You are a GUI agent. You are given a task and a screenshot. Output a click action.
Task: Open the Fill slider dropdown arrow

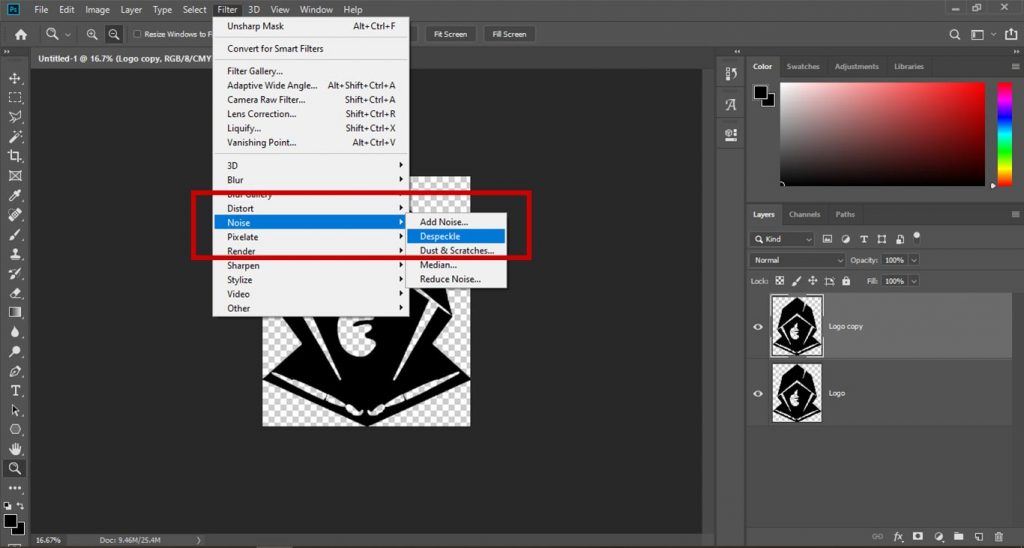914,281
